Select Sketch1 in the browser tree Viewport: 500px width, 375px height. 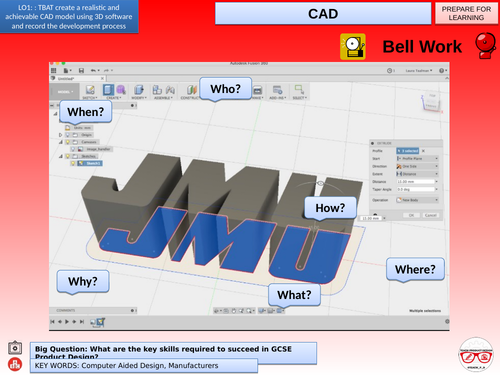tap(90, 163)
